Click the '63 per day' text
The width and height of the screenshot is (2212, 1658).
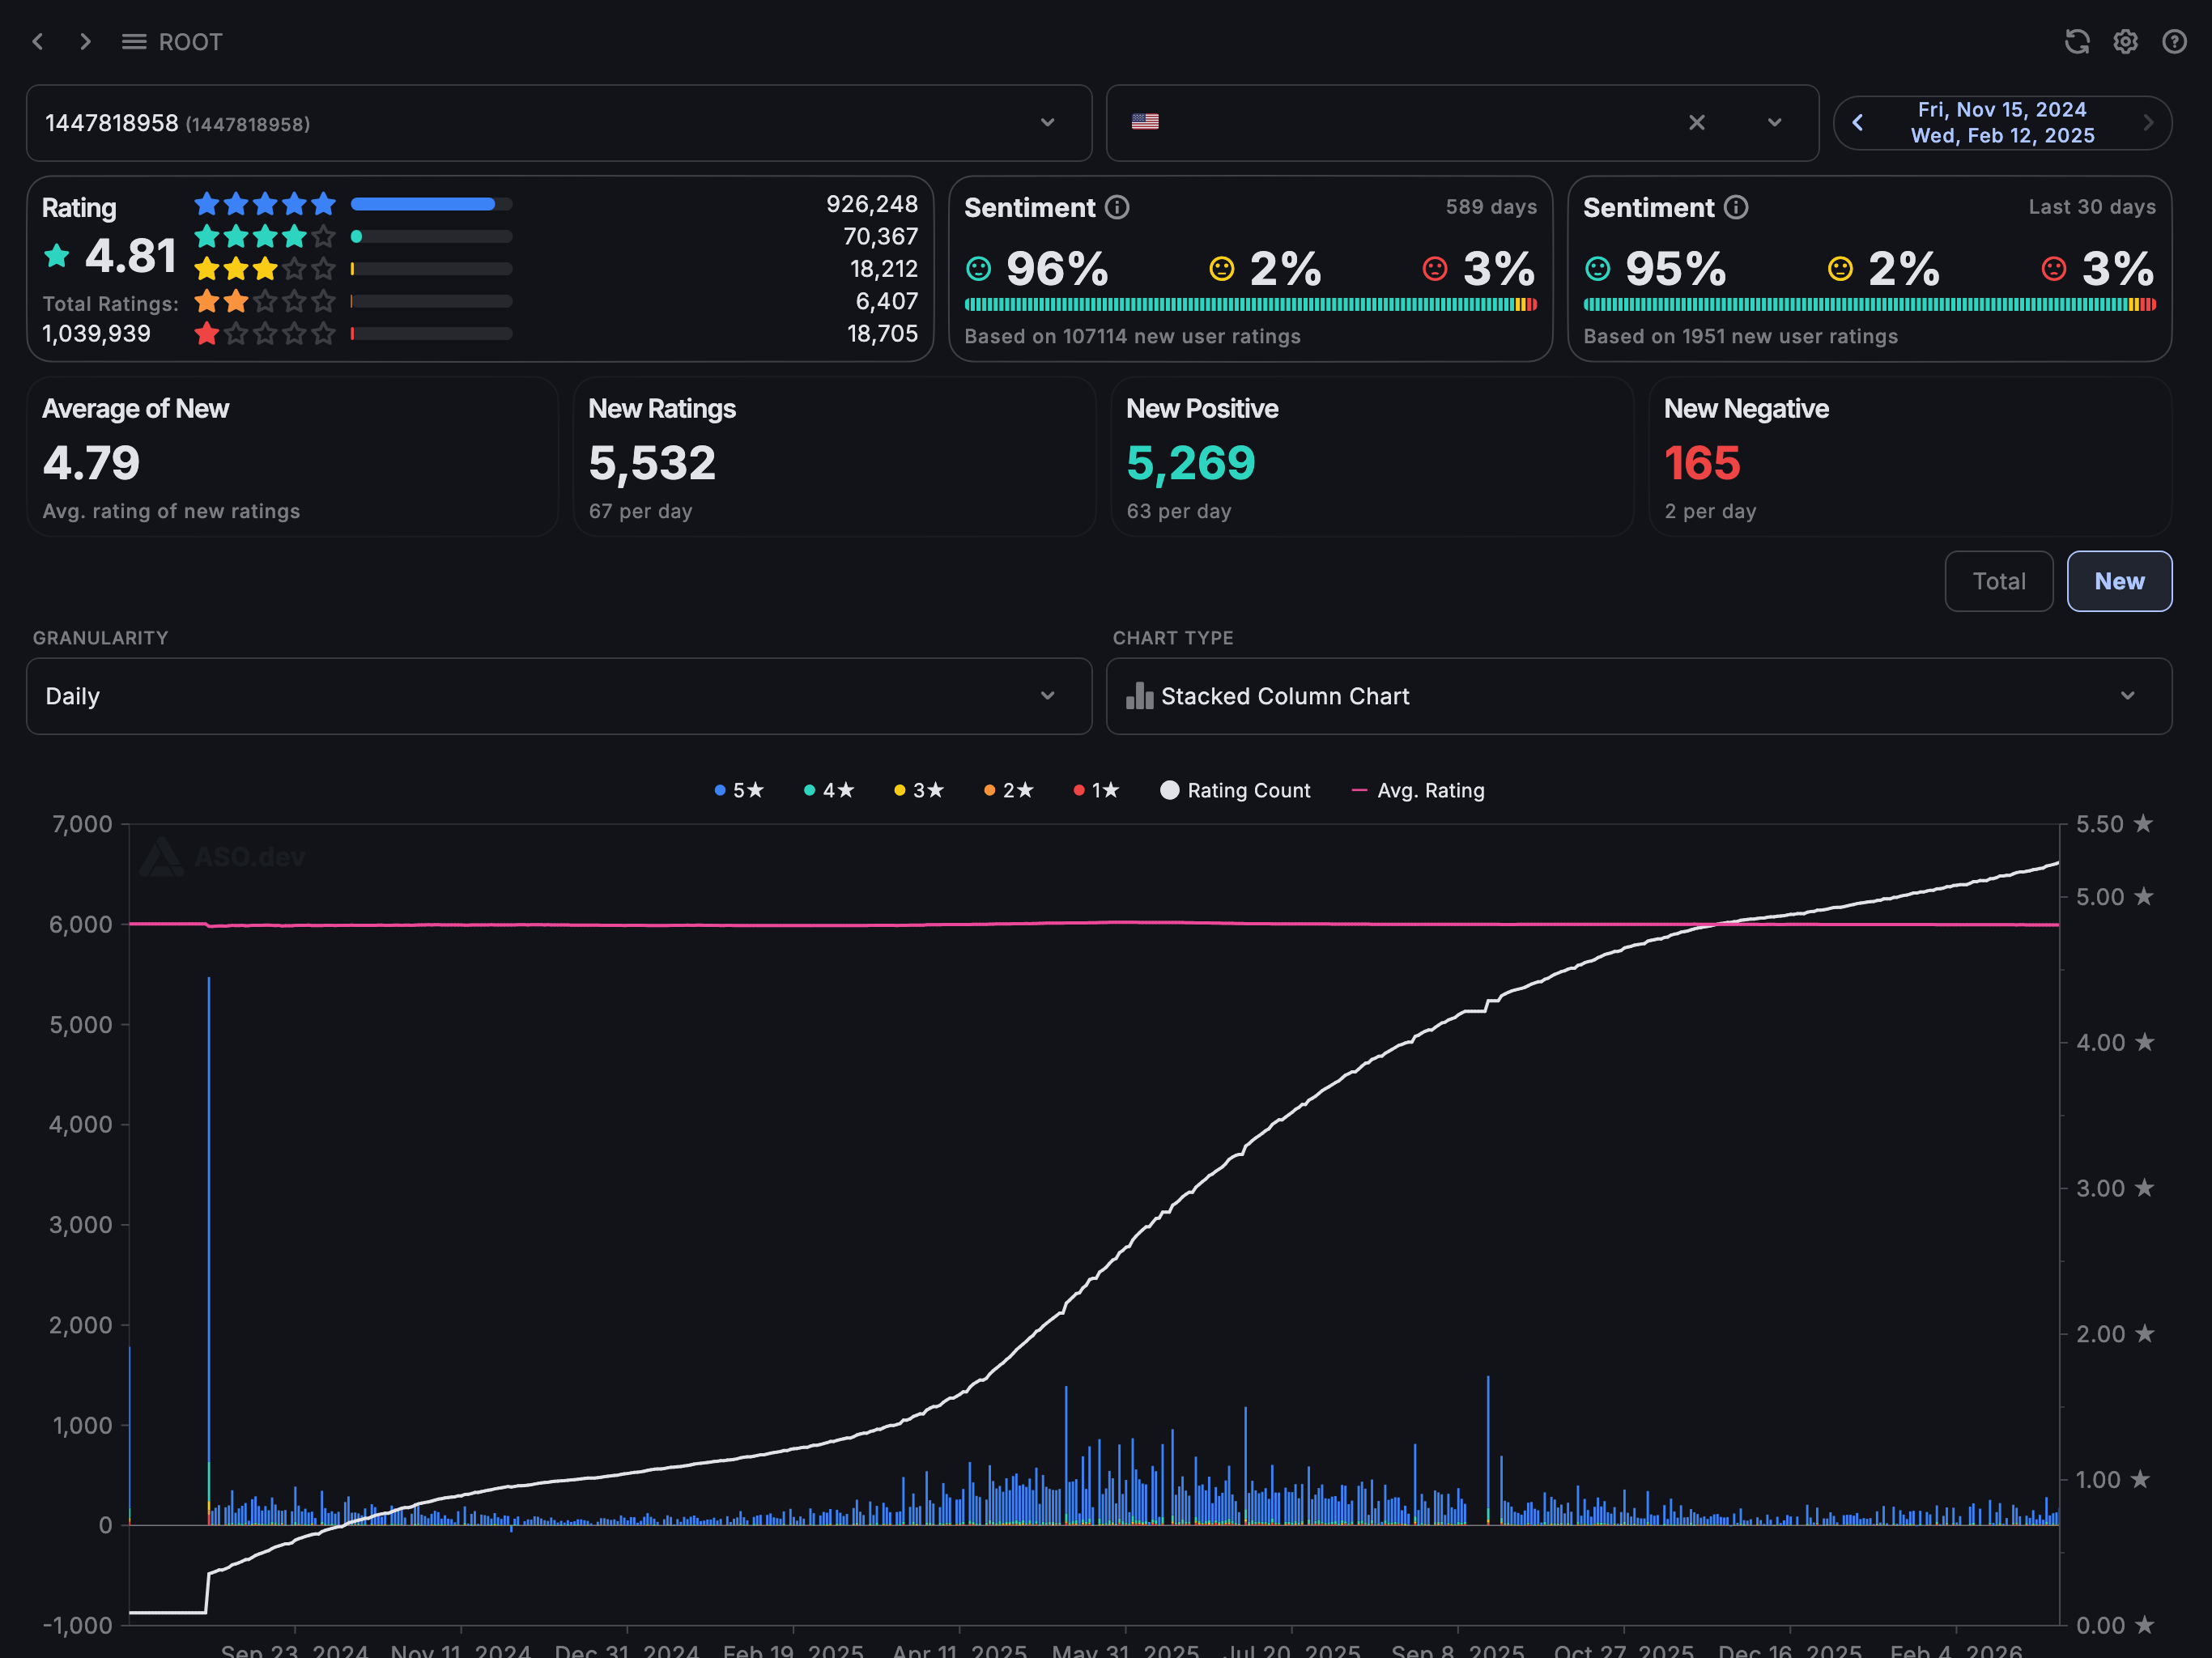click(x=1178, y=511)
